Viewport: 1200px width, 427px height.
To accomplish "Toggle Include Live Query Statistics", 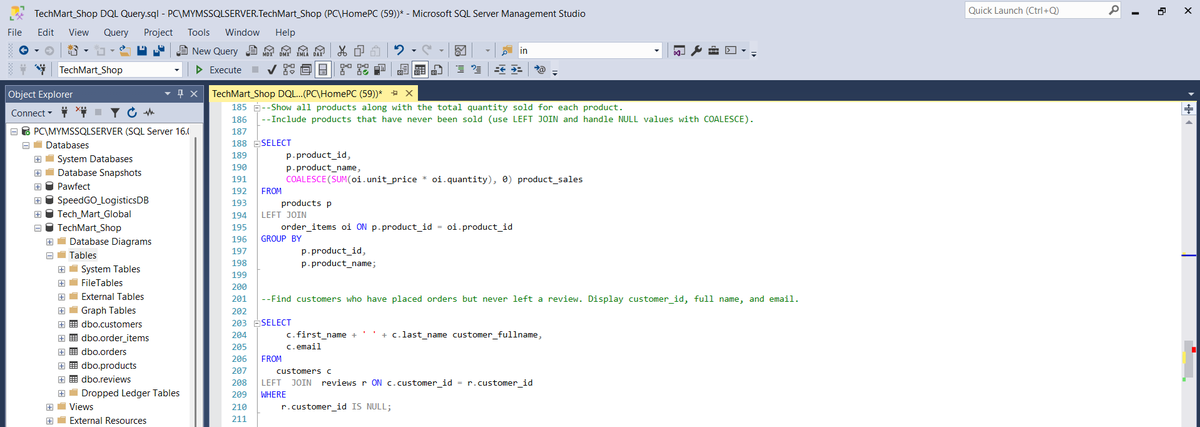I will (363, 70).
